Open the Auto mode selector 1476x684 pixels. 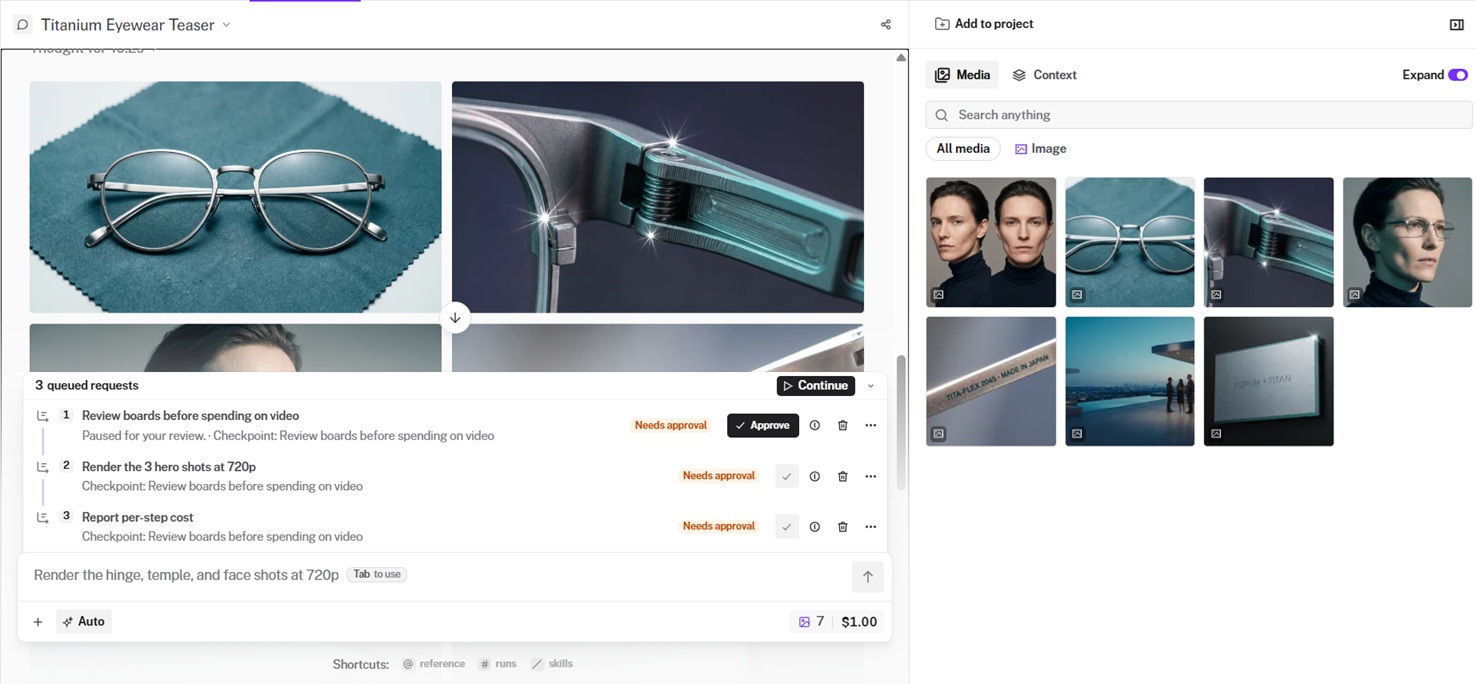tap(84, 622)
